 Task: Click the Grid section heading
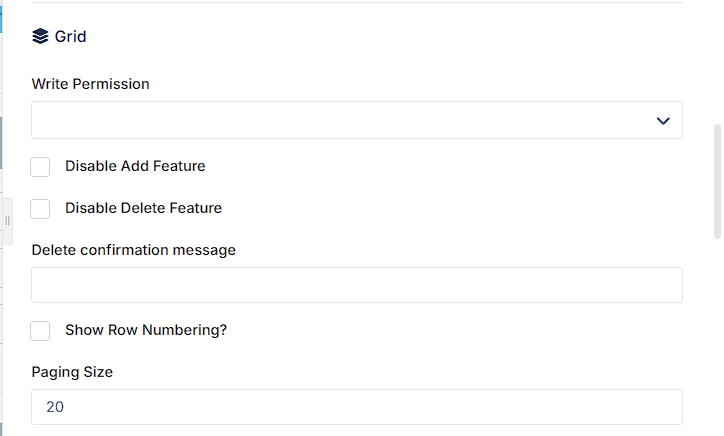tap(70, 36)
